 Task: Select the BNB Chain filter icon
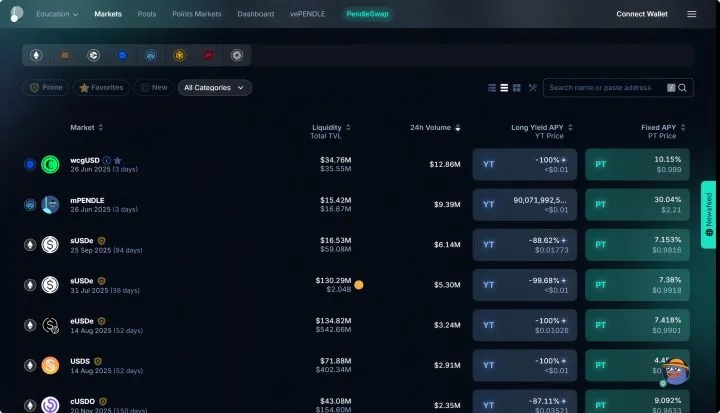(180, 55)
